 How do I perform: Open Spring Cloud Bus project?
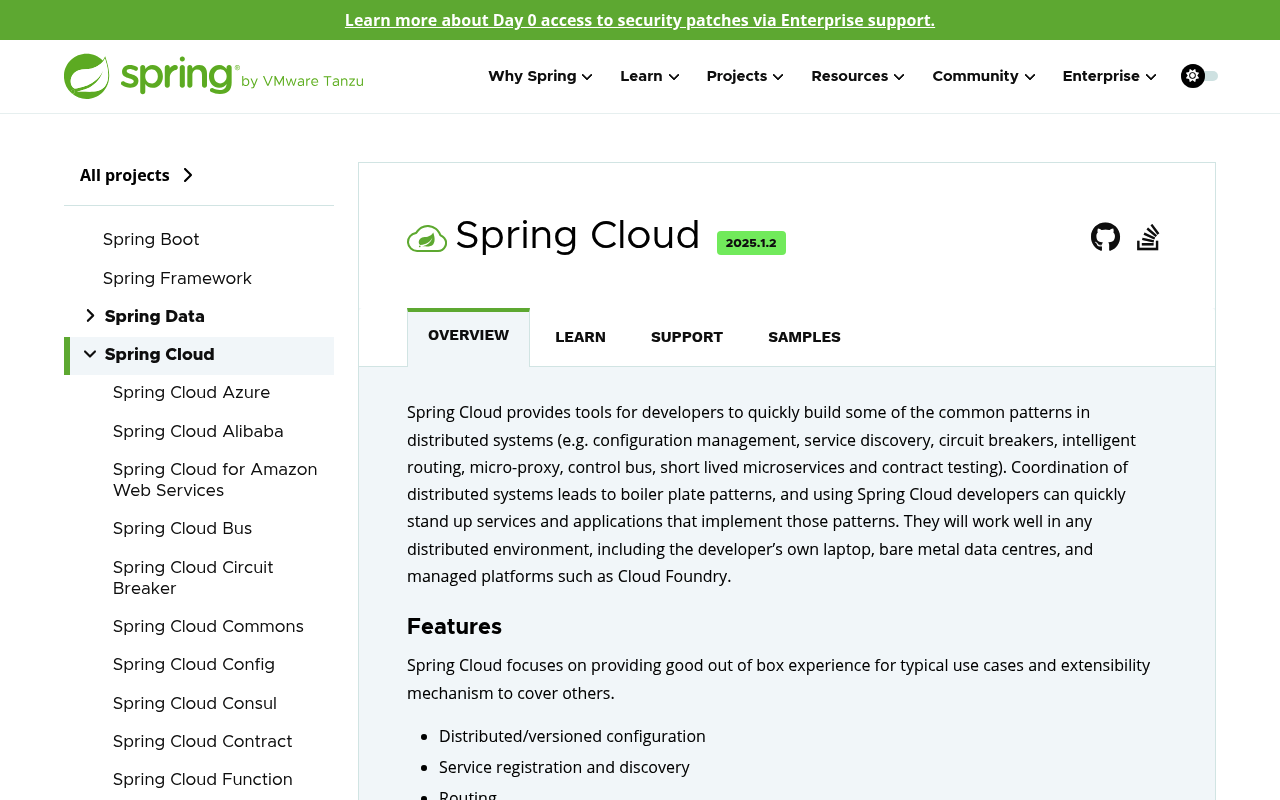pos(182,528)
